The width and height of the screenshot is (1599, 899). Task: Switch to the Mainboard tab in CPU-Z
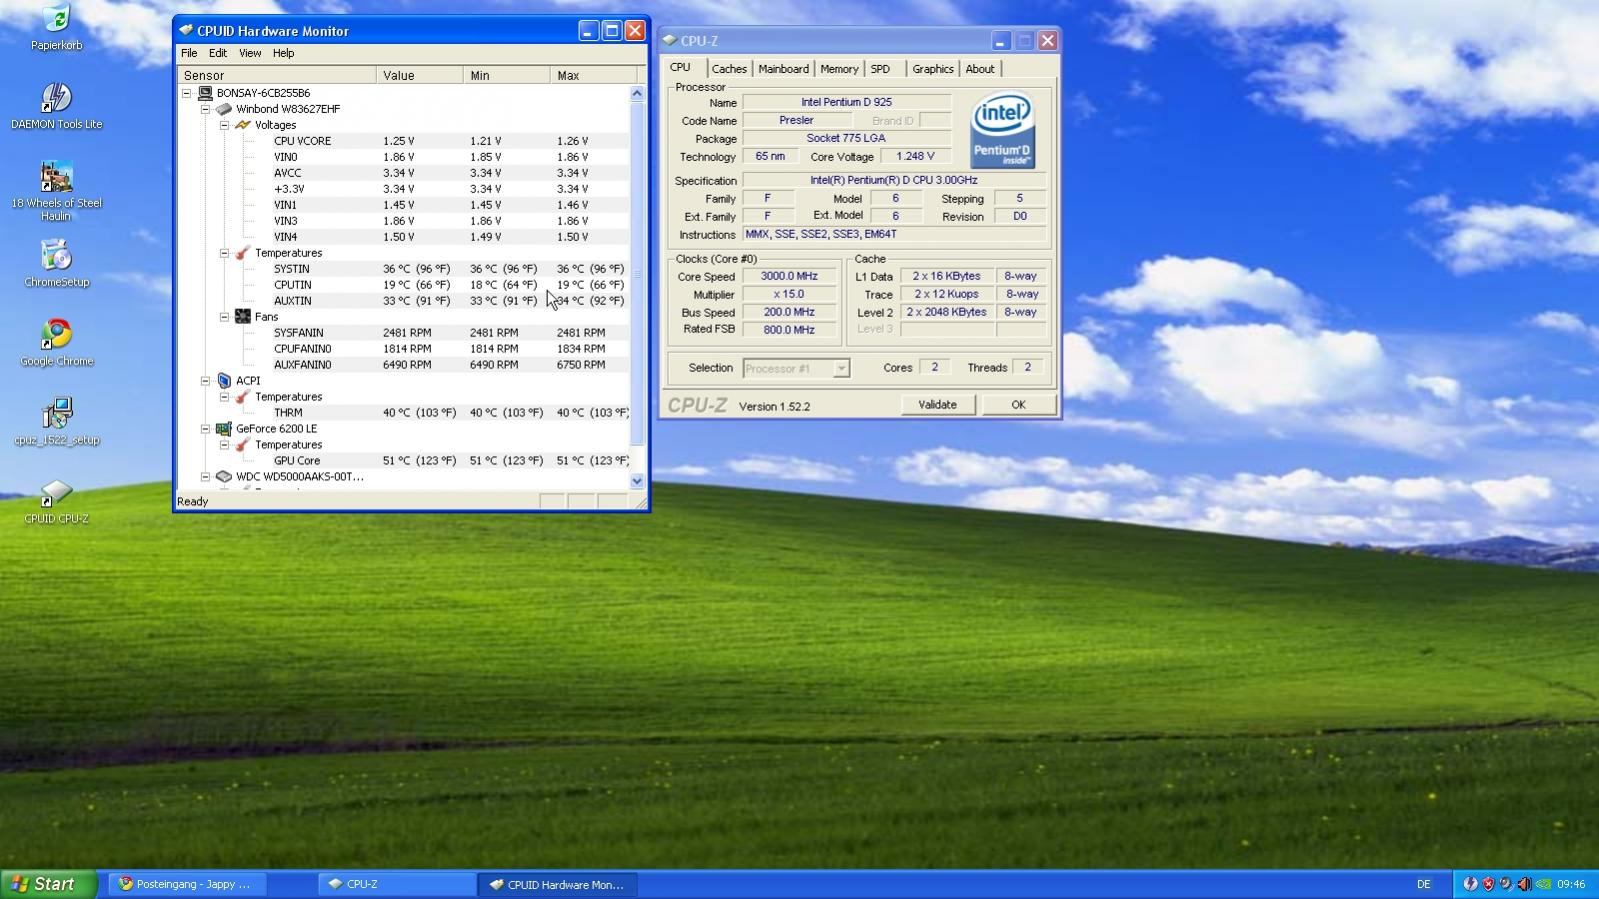[783, 69]
